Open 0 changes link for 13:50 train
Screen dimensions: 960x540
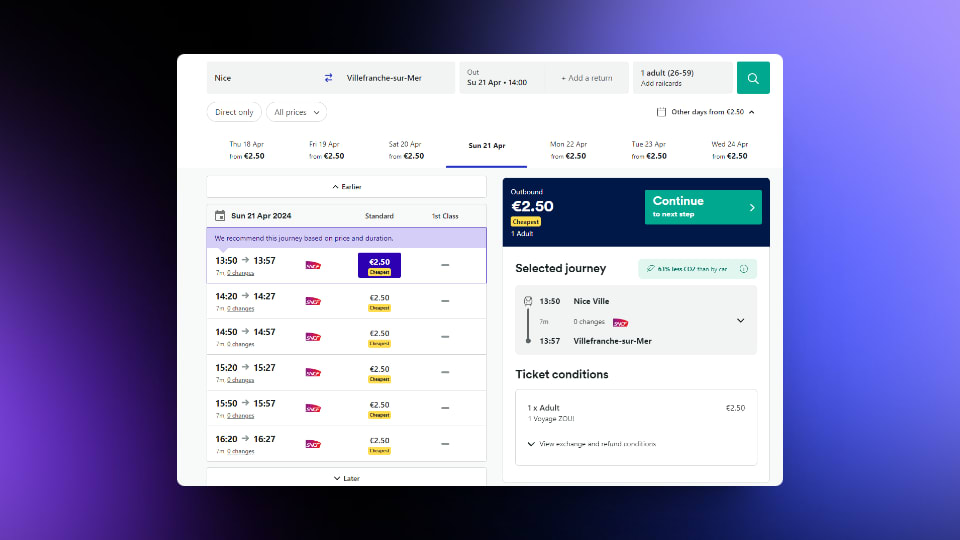[240, 273]
